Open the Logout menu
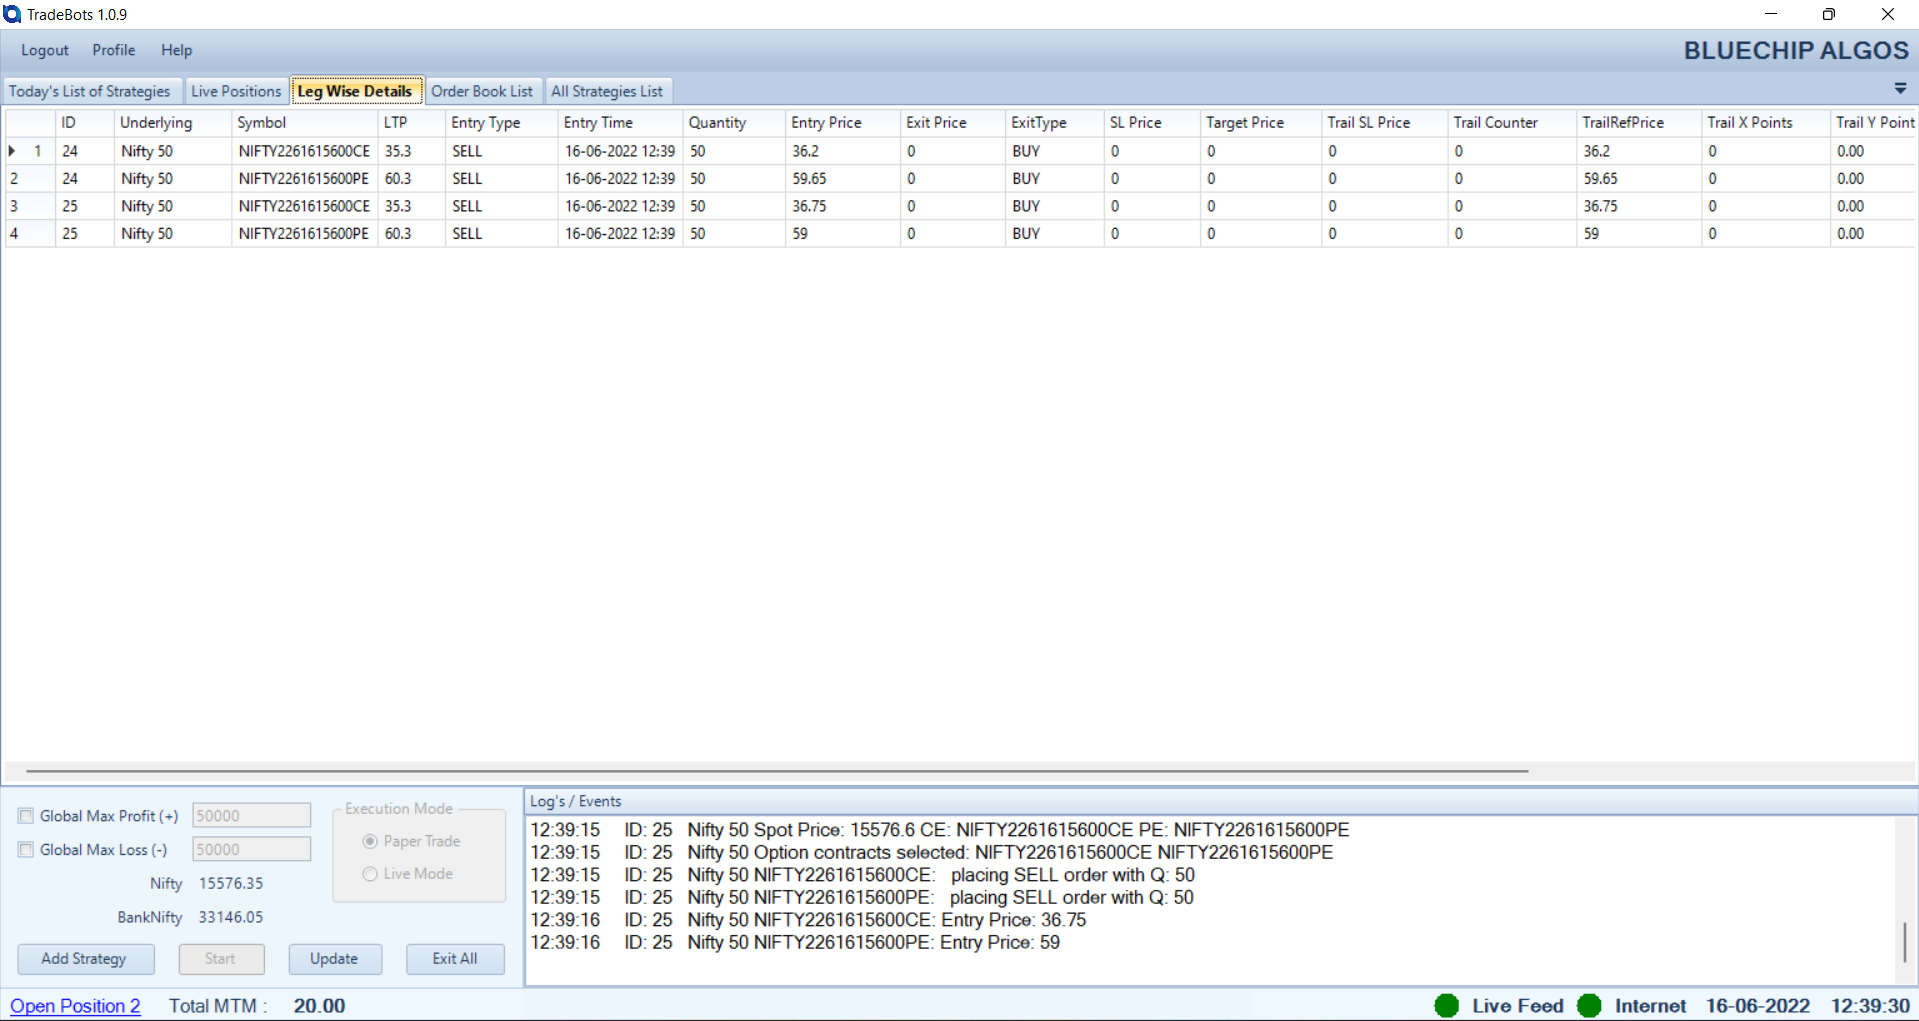The height and width of the screenshot is (1021, 1919). pyautogui.click(x=45, y=50)
